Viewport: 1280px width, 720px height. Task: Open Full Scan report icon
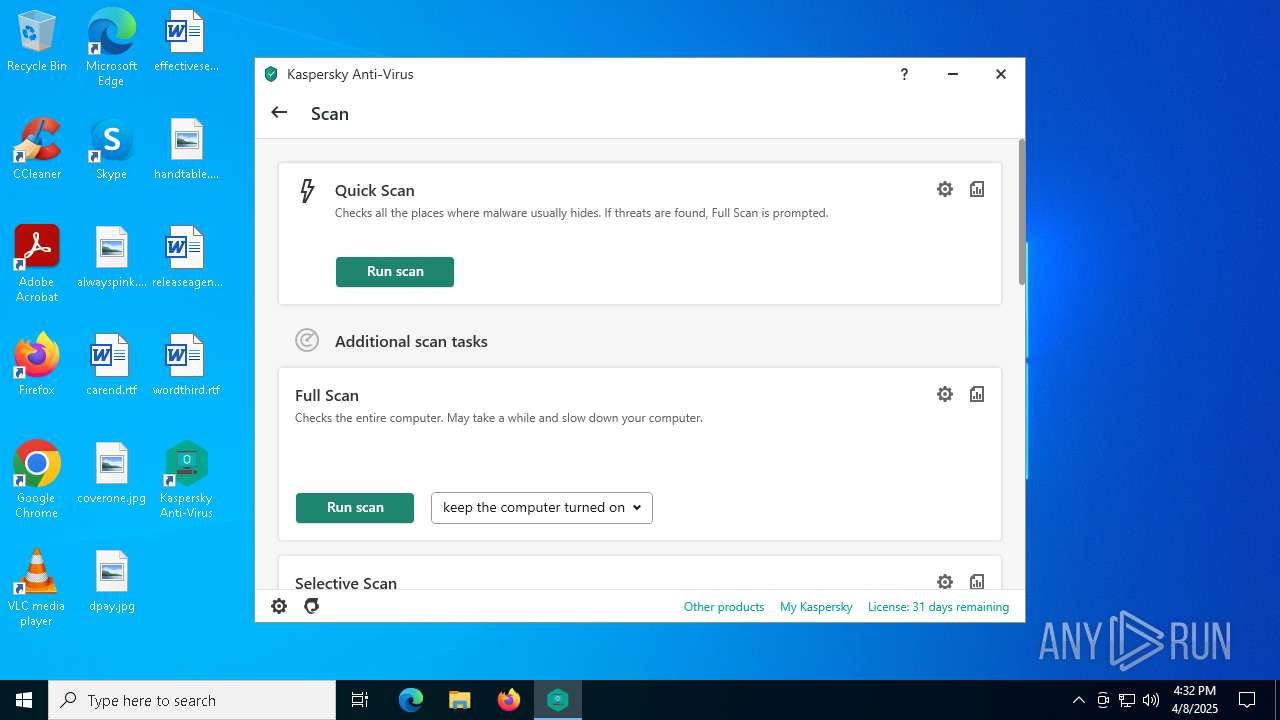click(977, 394)
